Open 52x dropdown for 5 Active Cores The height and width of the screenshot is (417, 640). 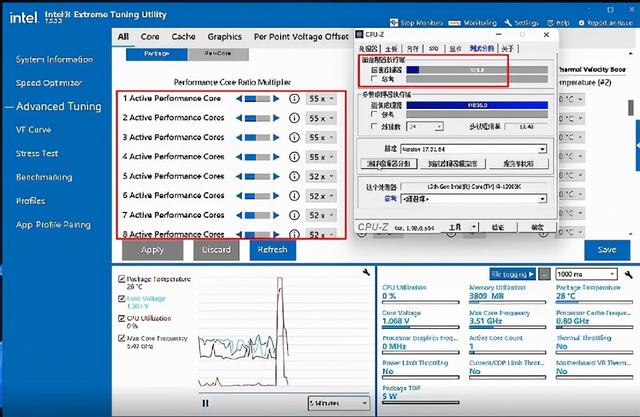coord(321,176)
